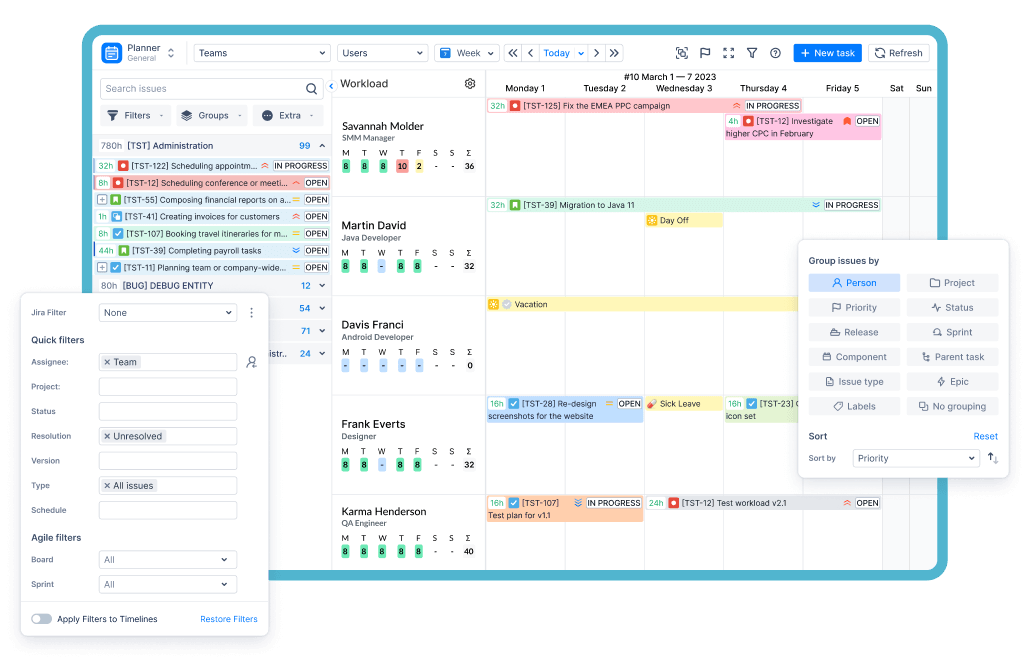This screenshot has width=1030, height=657.
Task: Collapse the [TST] Administration group
Action: (x=321, y=145)
